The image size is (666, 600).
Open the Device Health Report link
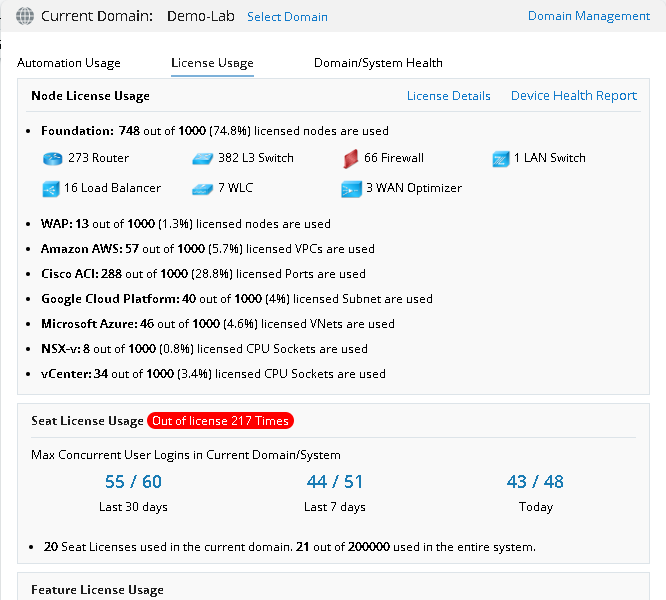(x=574, y=96)
